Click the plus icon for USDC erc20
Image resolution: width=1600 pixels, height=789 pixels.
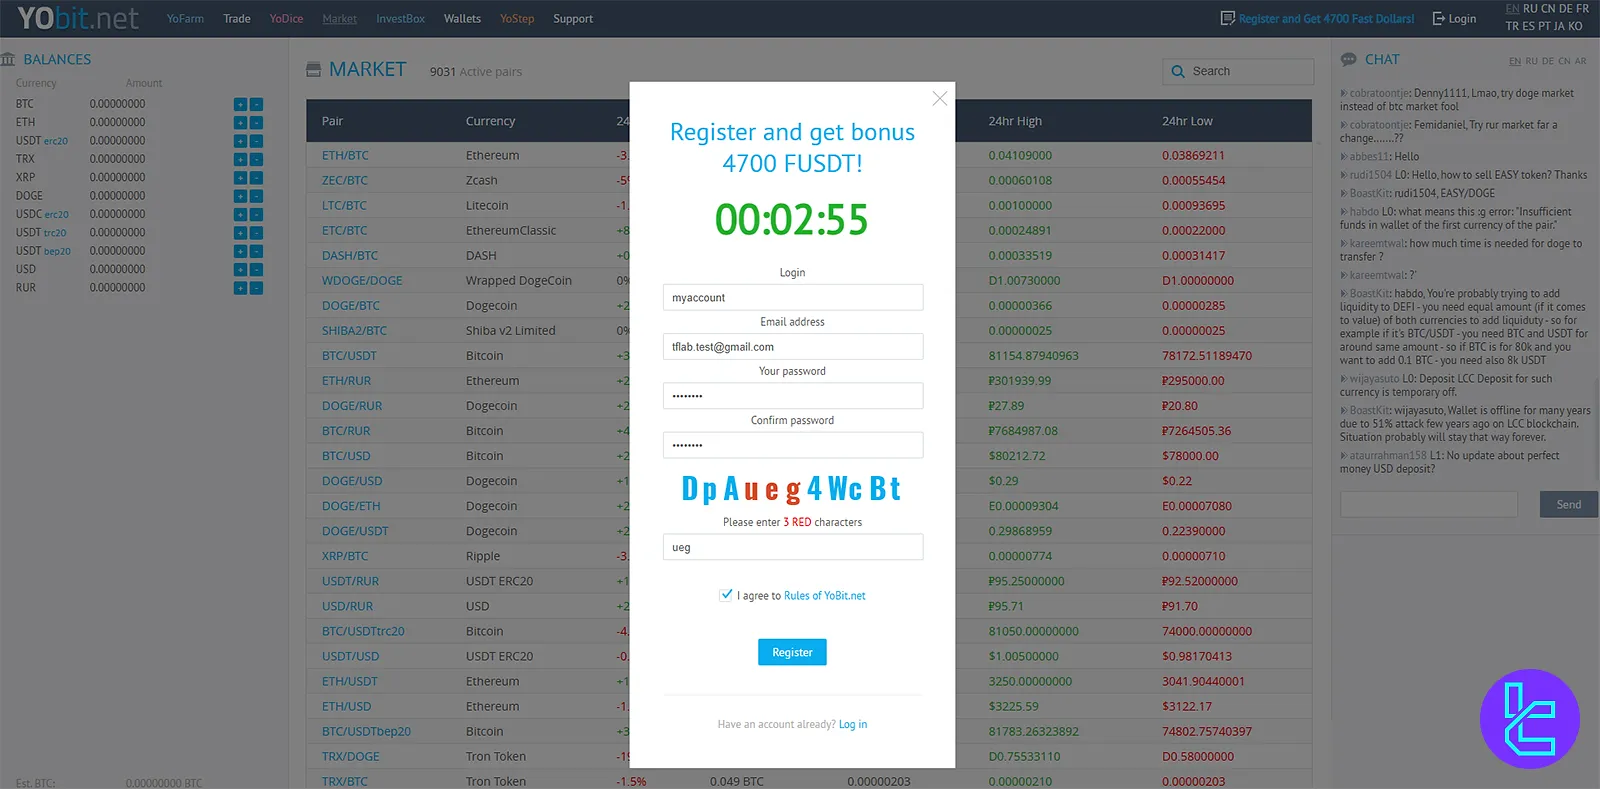[240, 214]
